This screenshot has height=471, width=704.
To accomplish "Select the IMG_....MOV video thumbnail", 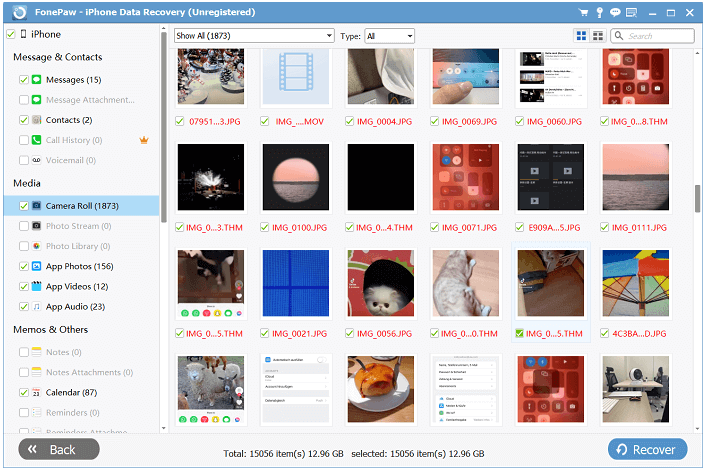I will point(296,76).
